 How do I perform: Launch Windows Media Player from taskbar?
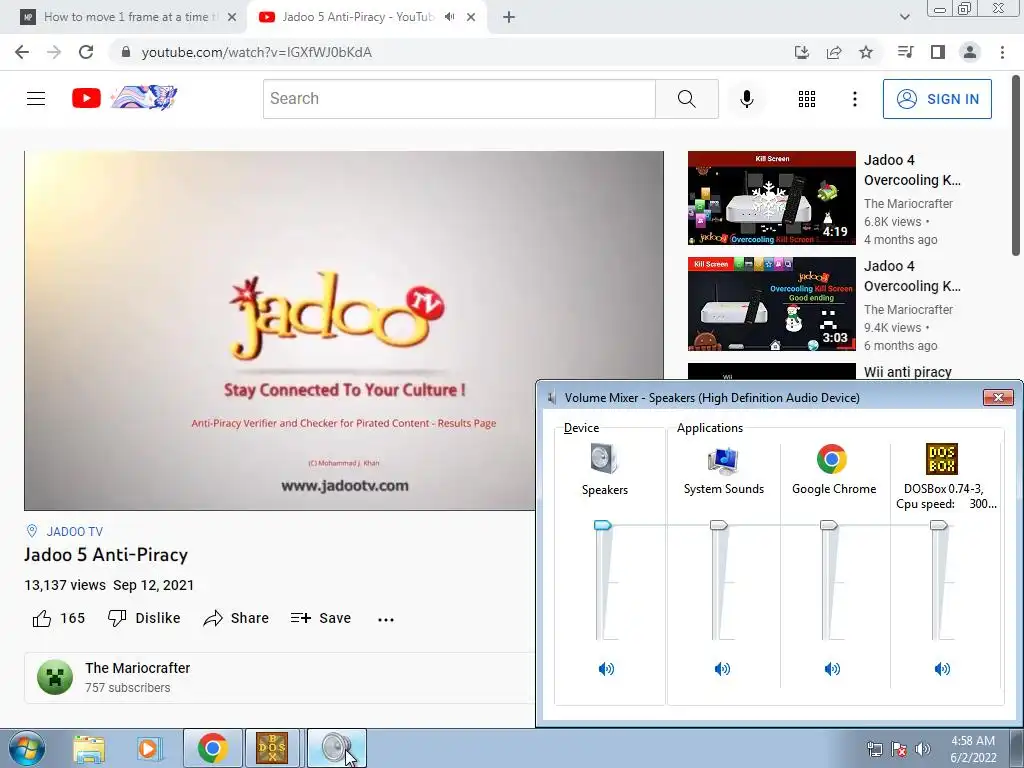(149, 748)
